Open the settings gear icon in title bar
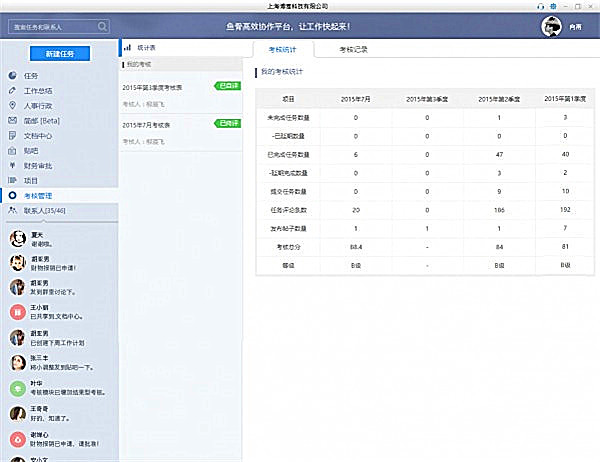This screenshot has height=462, width=600. (554, 6)
